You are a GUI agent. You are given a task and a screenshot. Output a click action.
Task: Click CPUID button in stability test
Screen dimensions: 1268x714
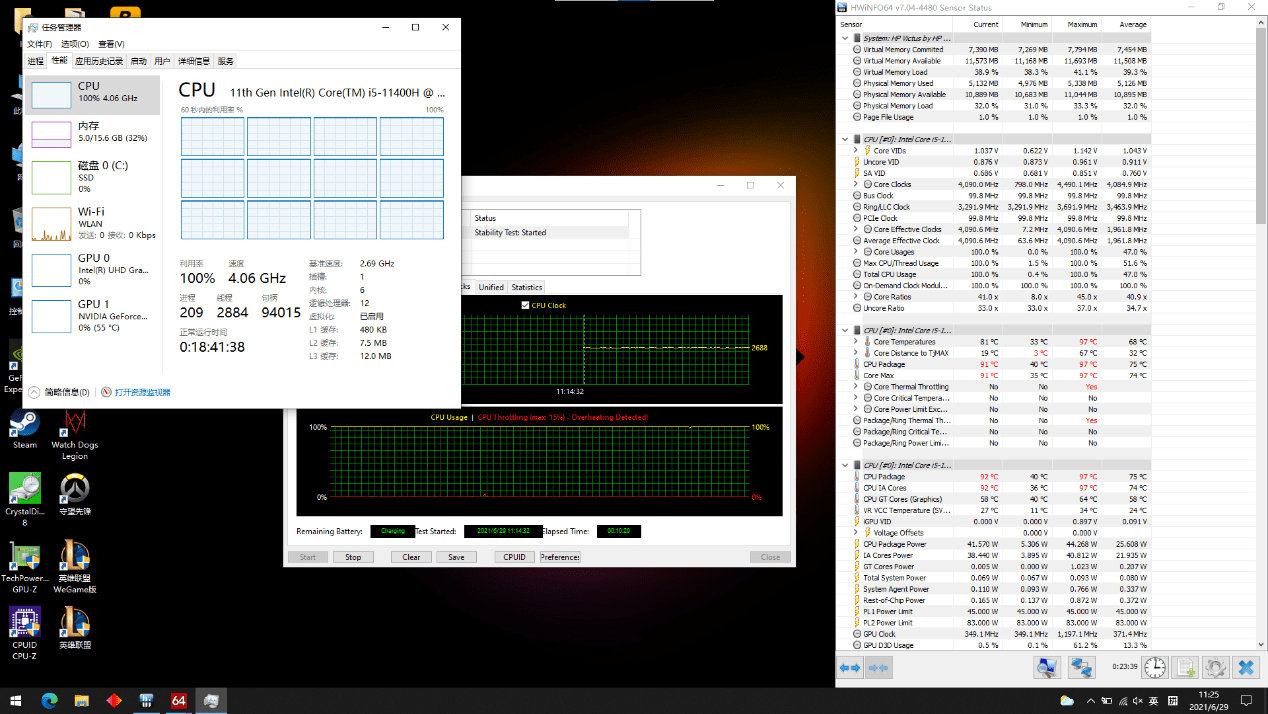[514, 557]
